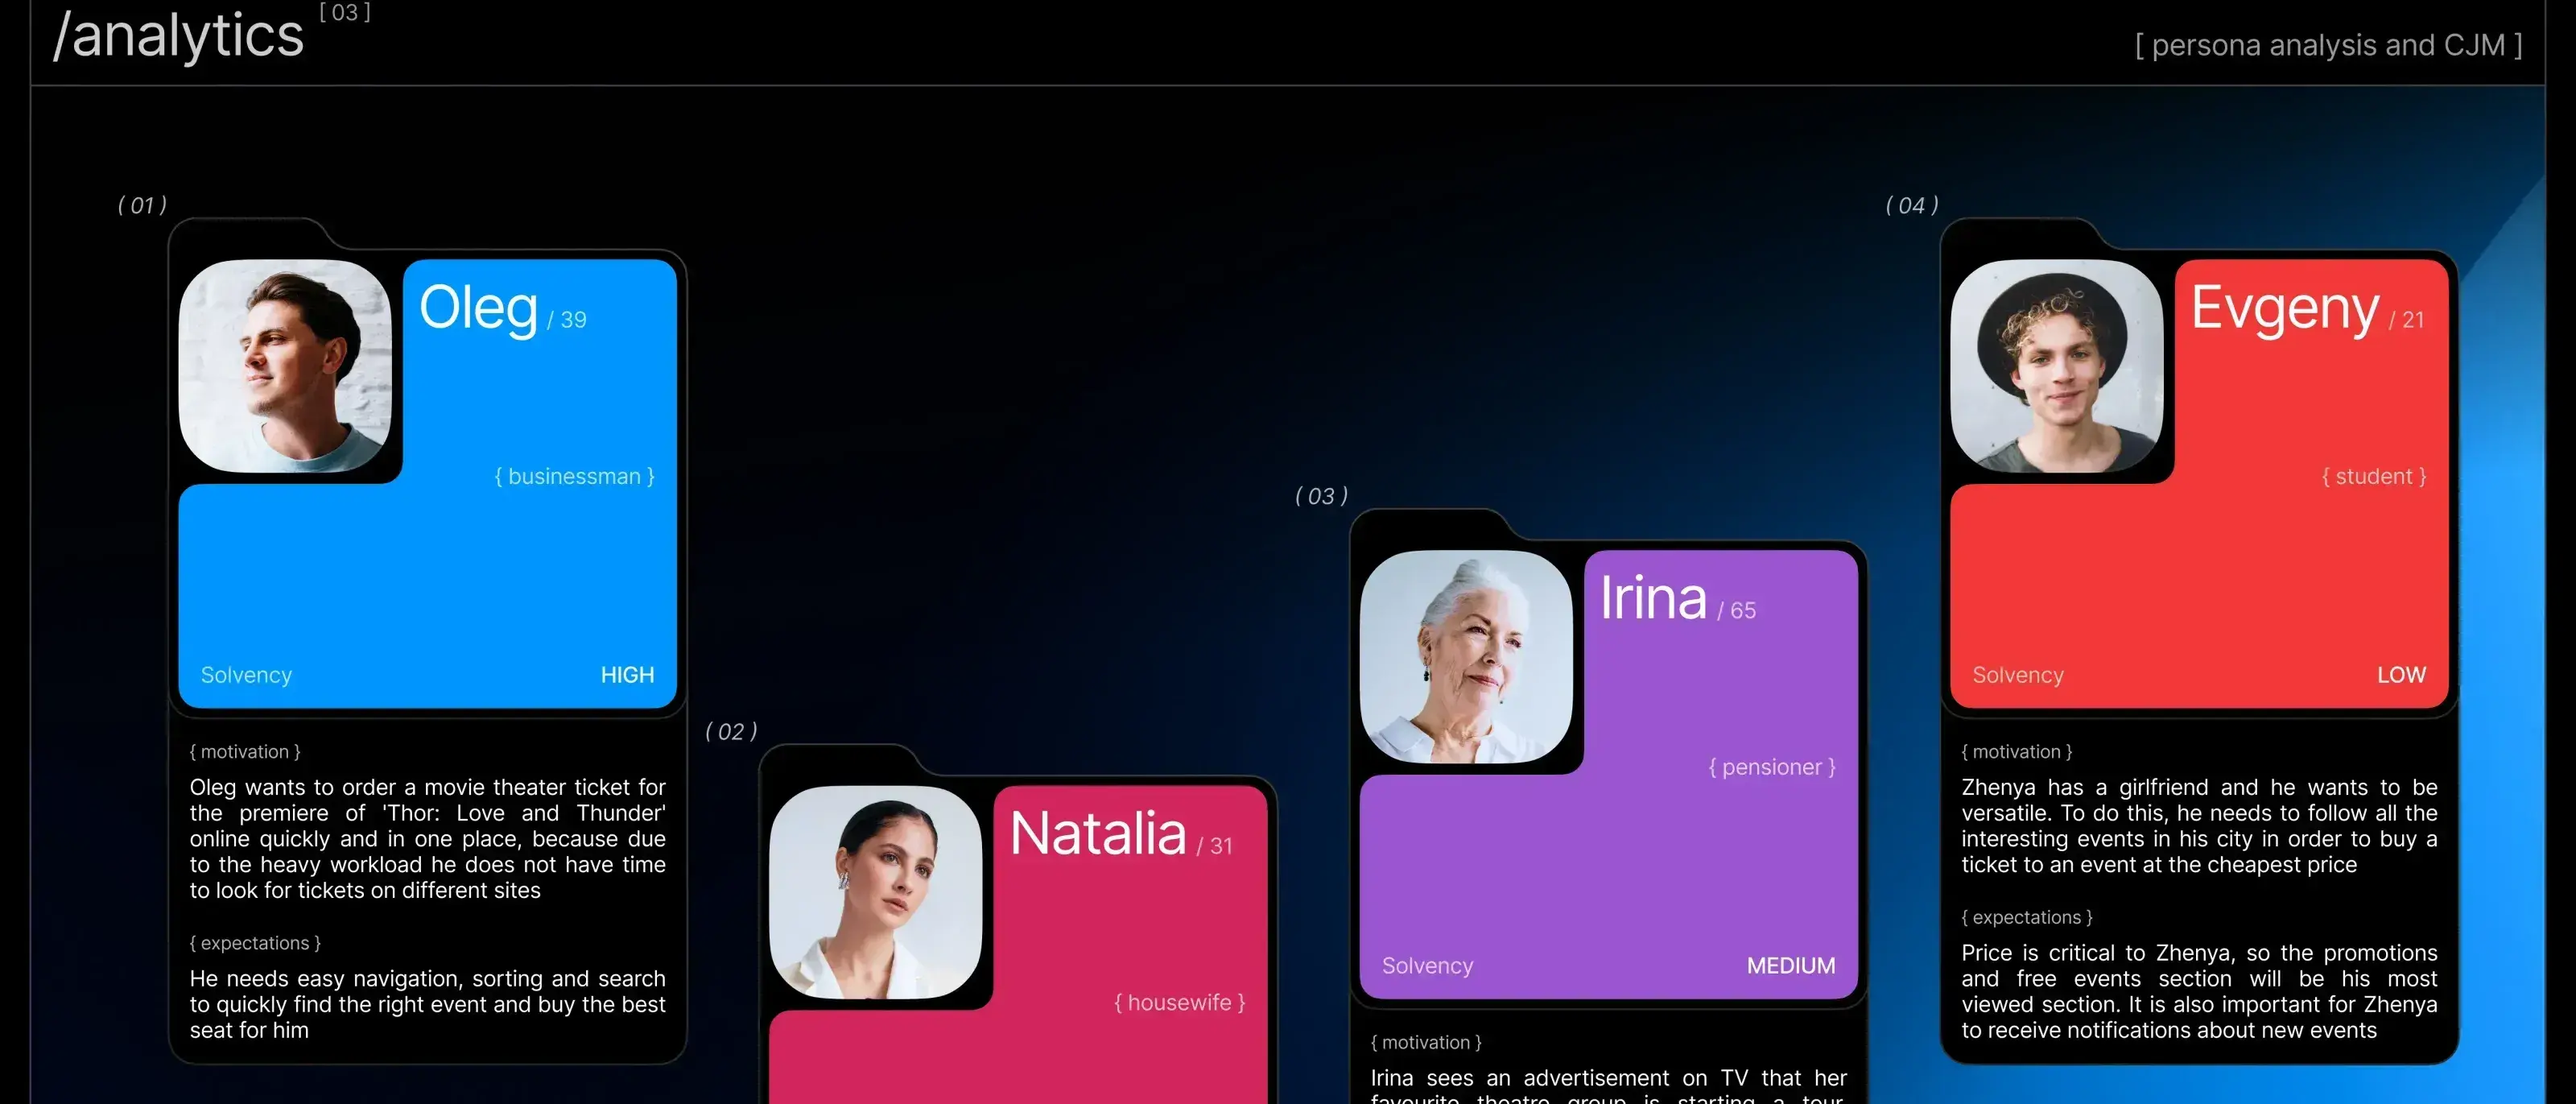Click the '( 03 )' card number
Image resolution: width=2576 pixels, height=1104 pixels.
1321,496
